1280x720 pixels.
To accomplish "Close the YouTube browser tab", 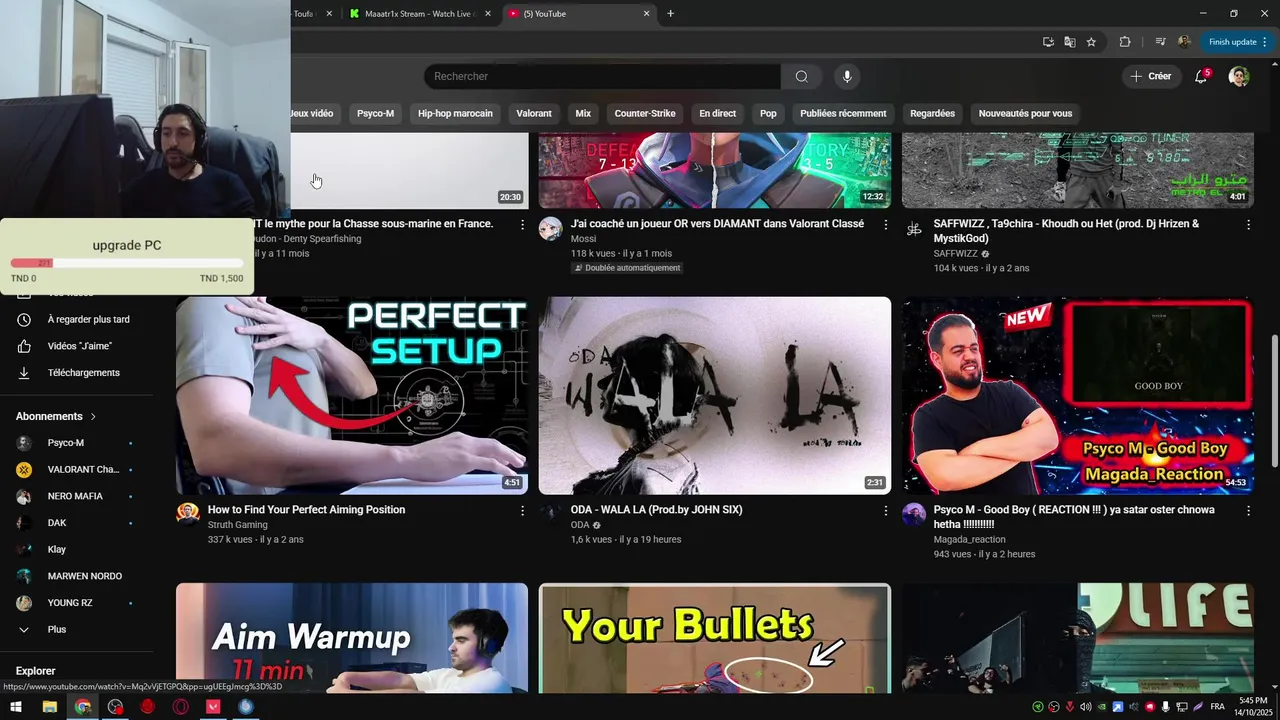I will click(646, 13).
